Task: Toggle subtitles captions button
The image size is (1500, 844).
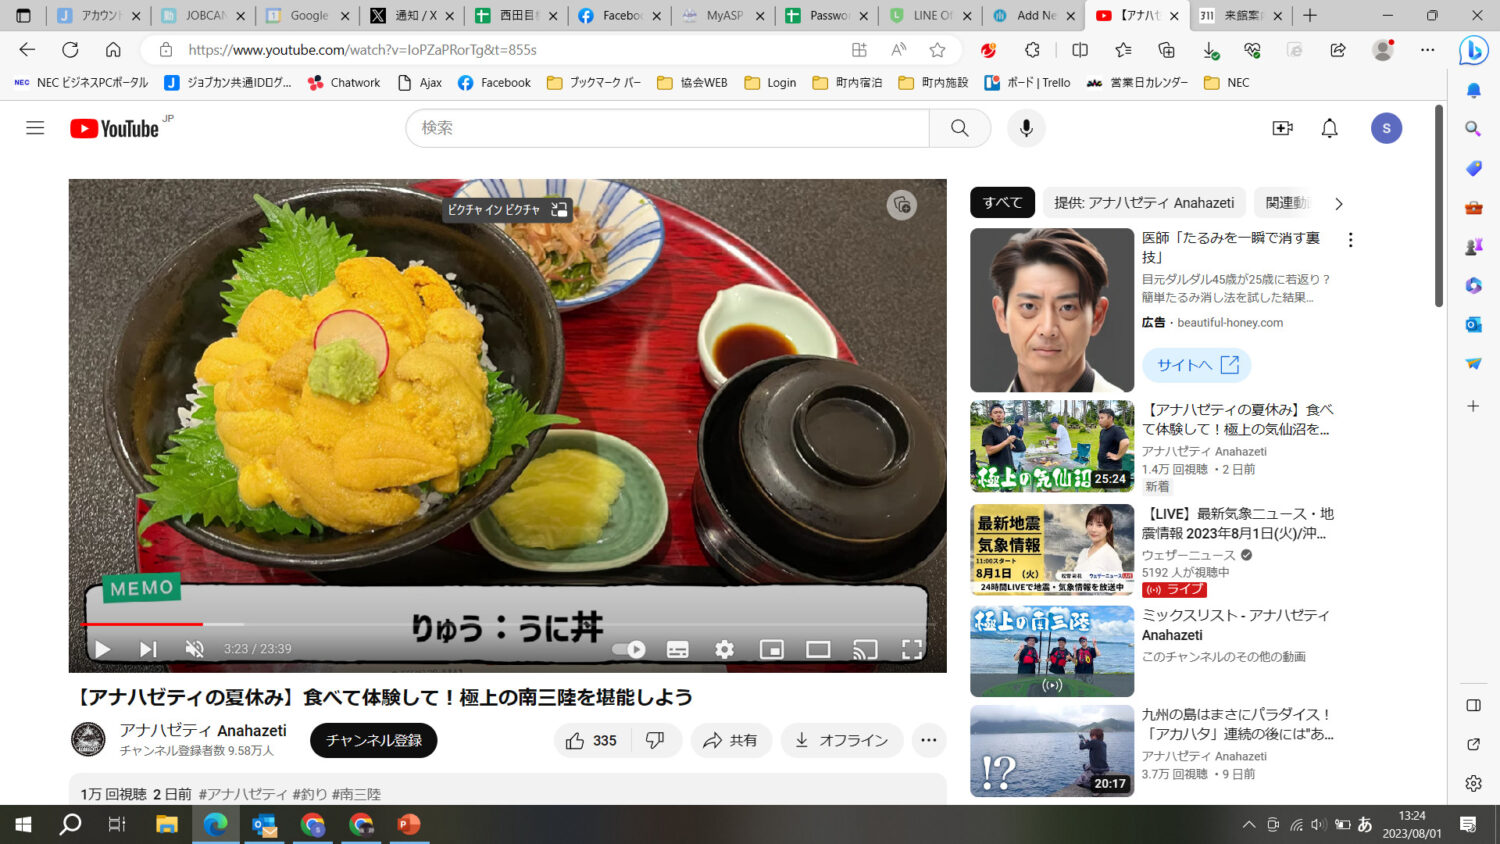Action: point(677,649)
